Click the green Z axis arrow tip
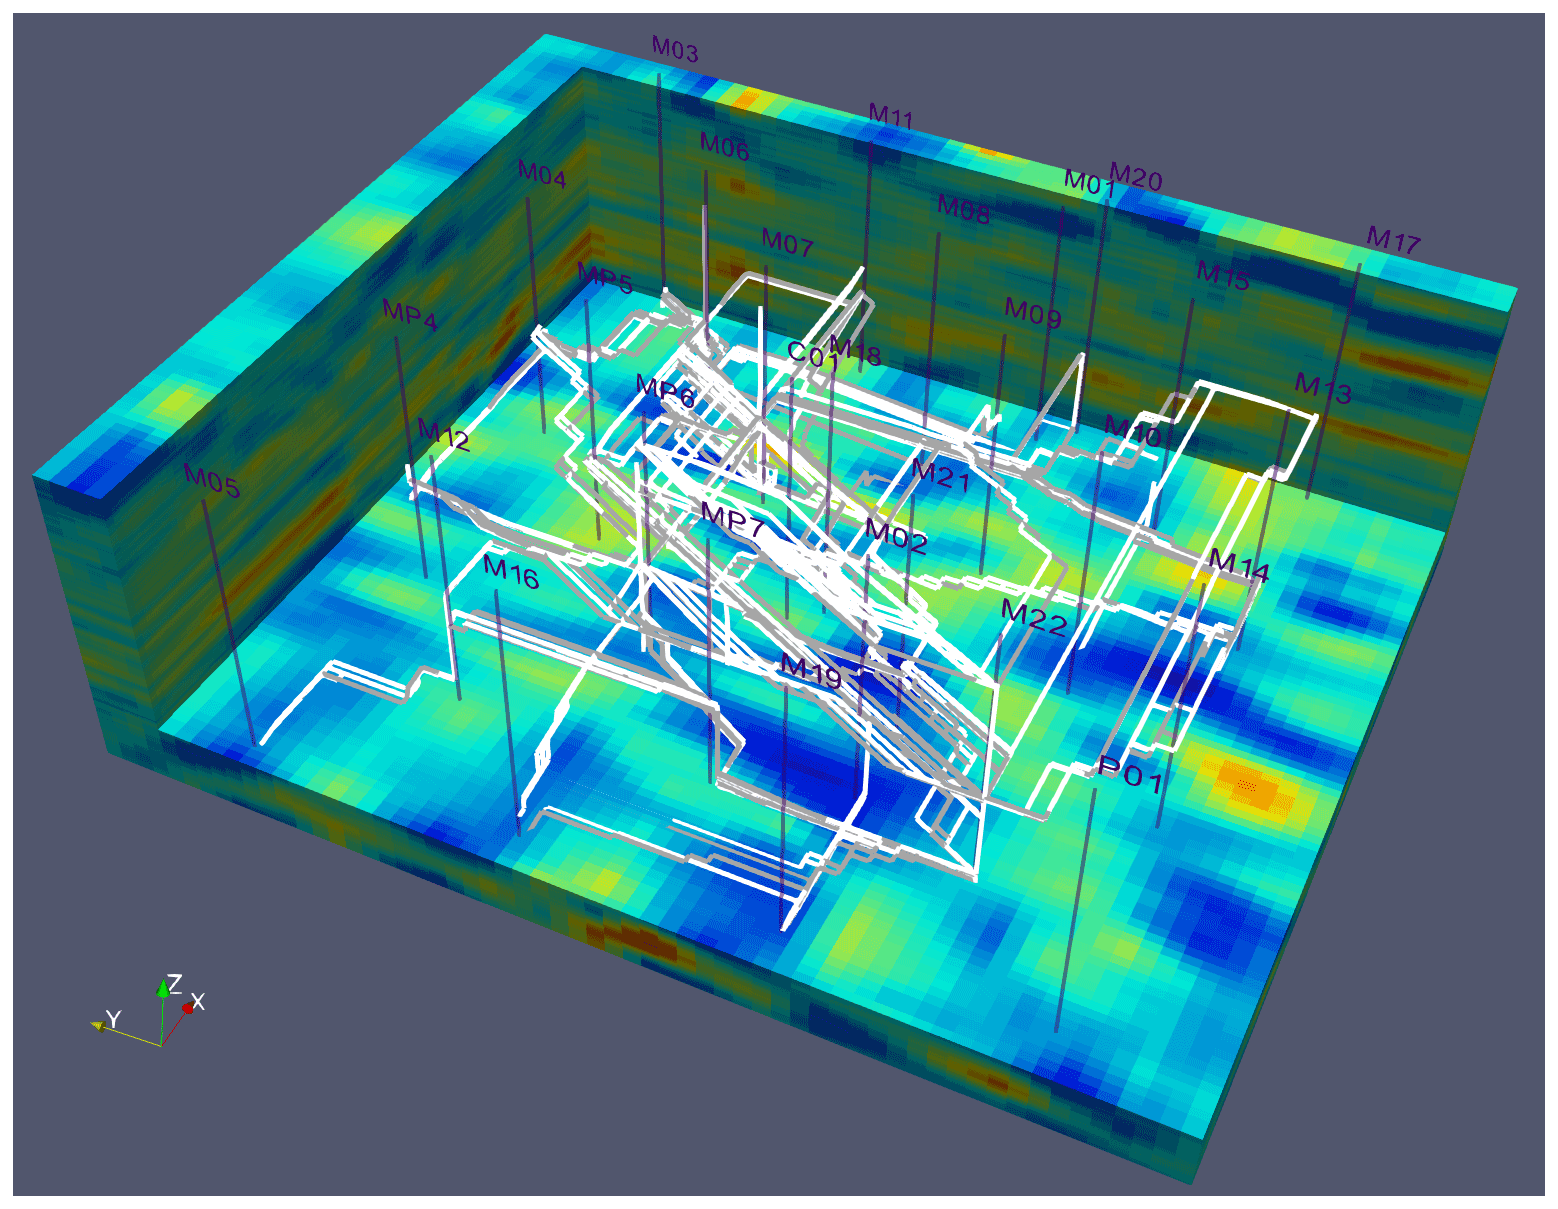Image resolution: width=1558 pixels, height=1209 pixels. coord(162,989)
